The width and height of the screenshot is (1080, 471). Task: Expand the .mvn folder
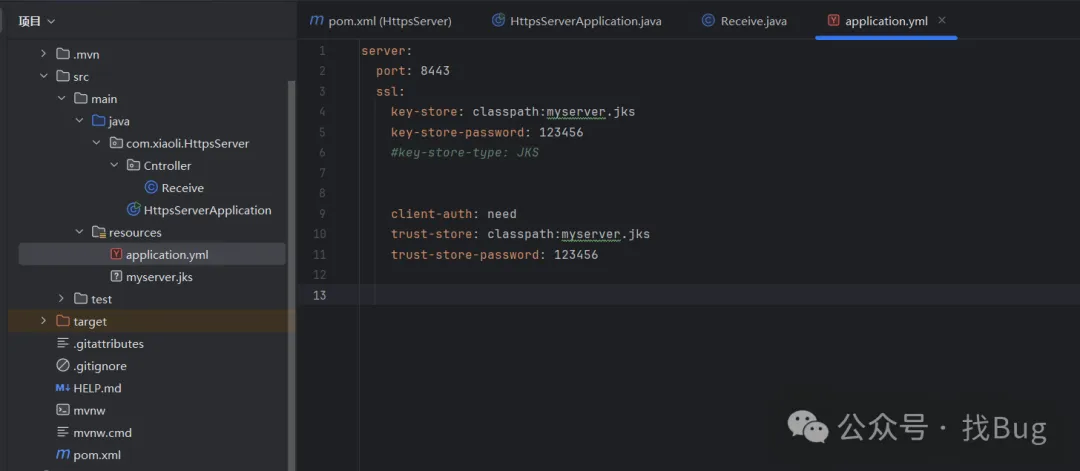point(43,54)
